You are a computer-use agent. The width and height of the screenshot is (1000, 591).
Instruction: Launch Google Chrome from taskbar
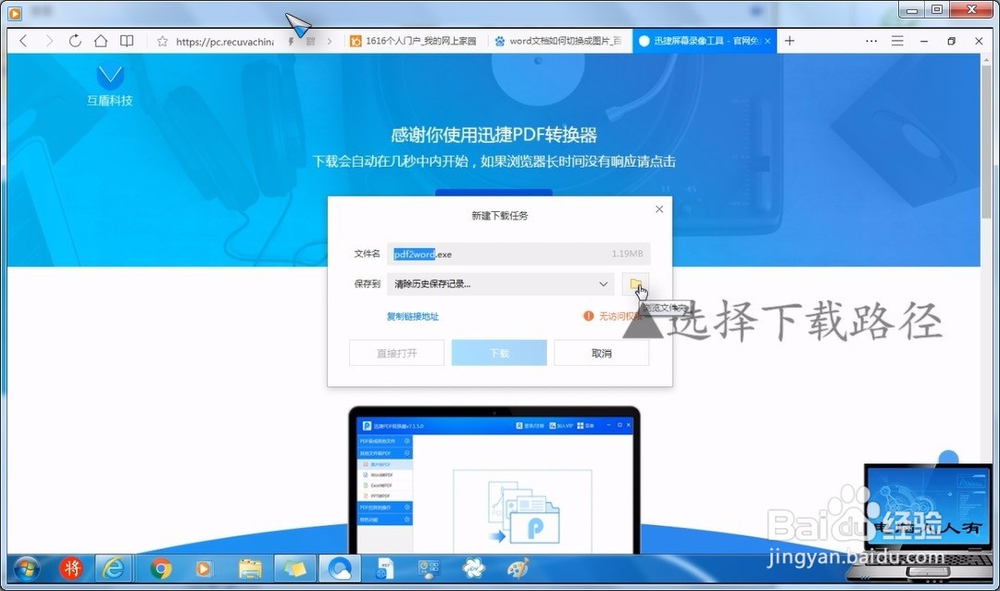point(160,568)
